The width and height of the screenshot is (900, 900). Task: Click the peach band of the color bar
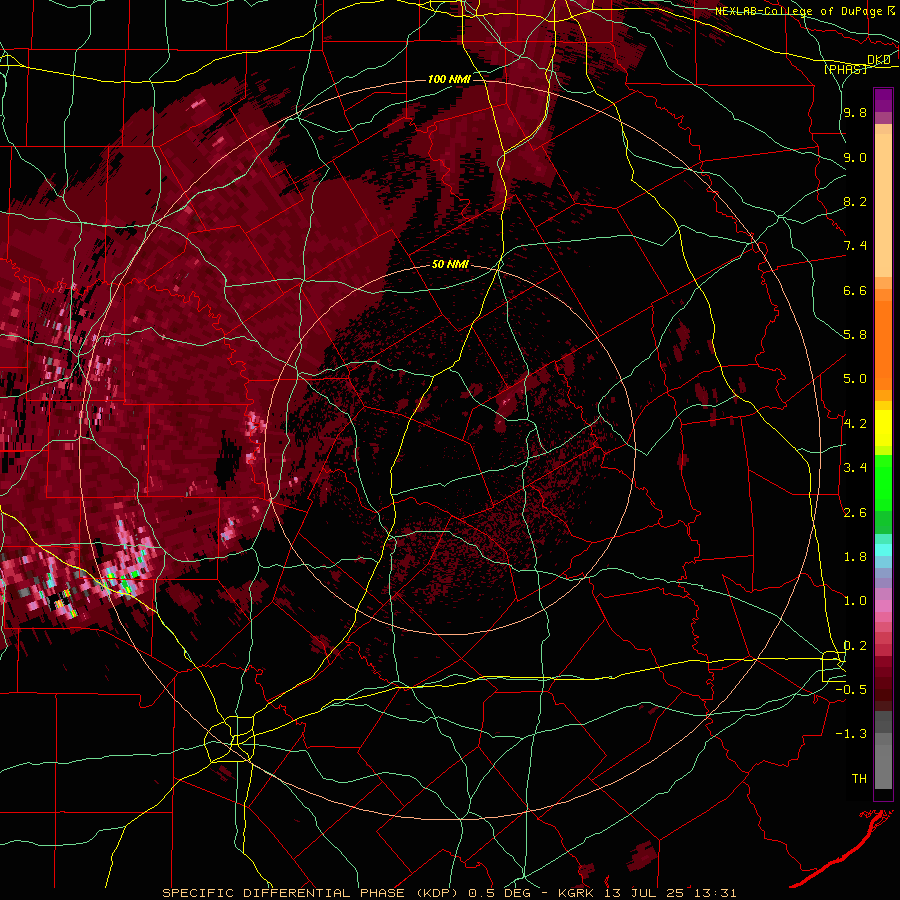point(883,205)
